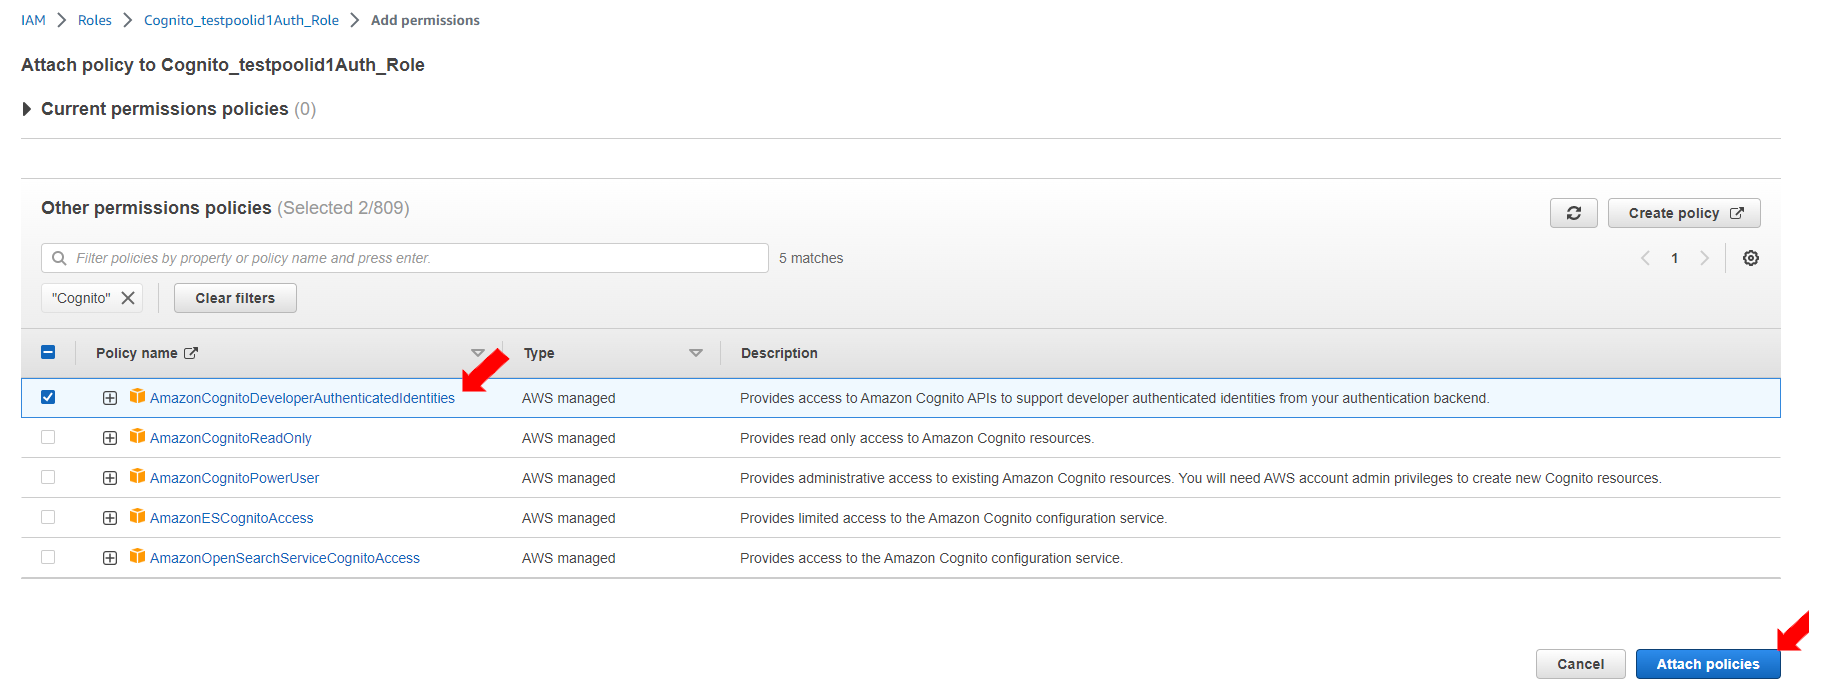
Task: Click the AmazonCognitoReadOnly policy box icon
Action: pyautogui.click(x=138, y=437)
